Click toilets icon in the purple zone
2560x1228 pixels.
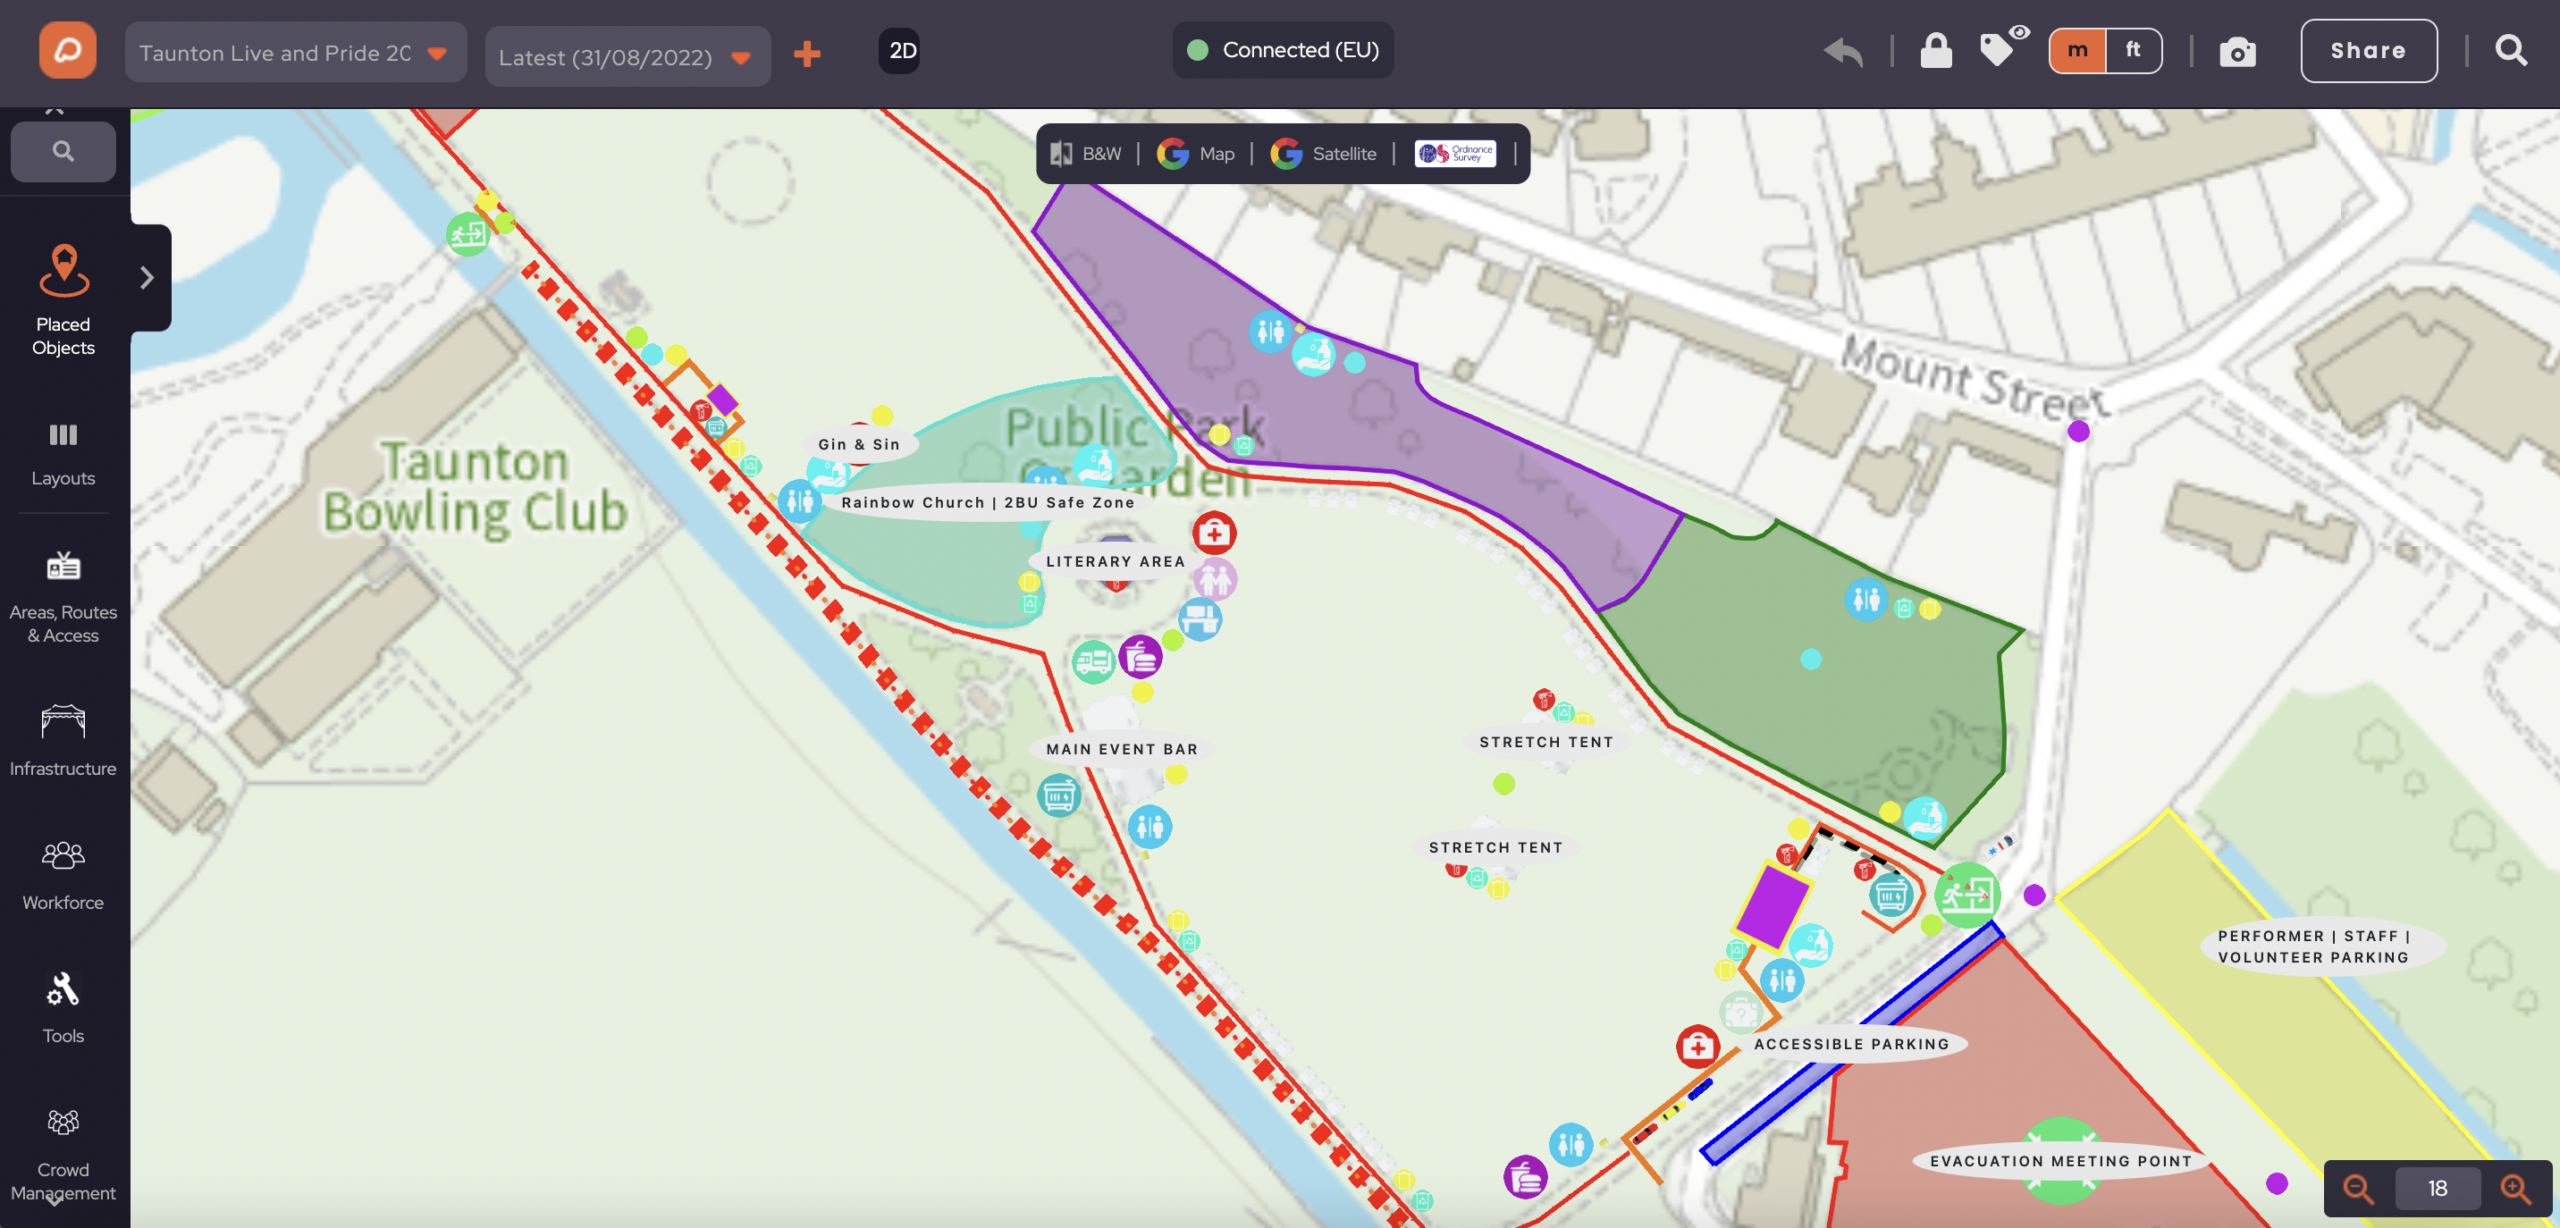click(x=1270, y=330)
